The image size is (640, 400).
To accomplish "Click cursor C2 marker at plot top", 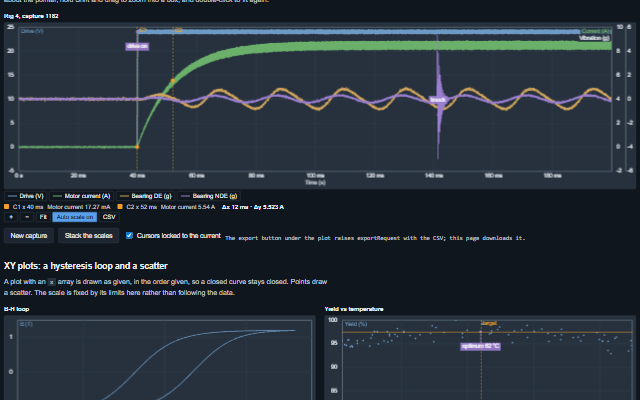I will (178, 30).
